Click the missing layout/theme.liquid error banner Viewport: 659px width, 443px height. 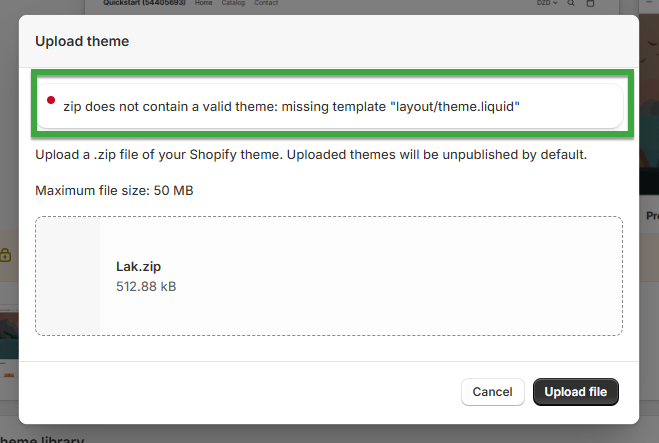click(330, 106)
